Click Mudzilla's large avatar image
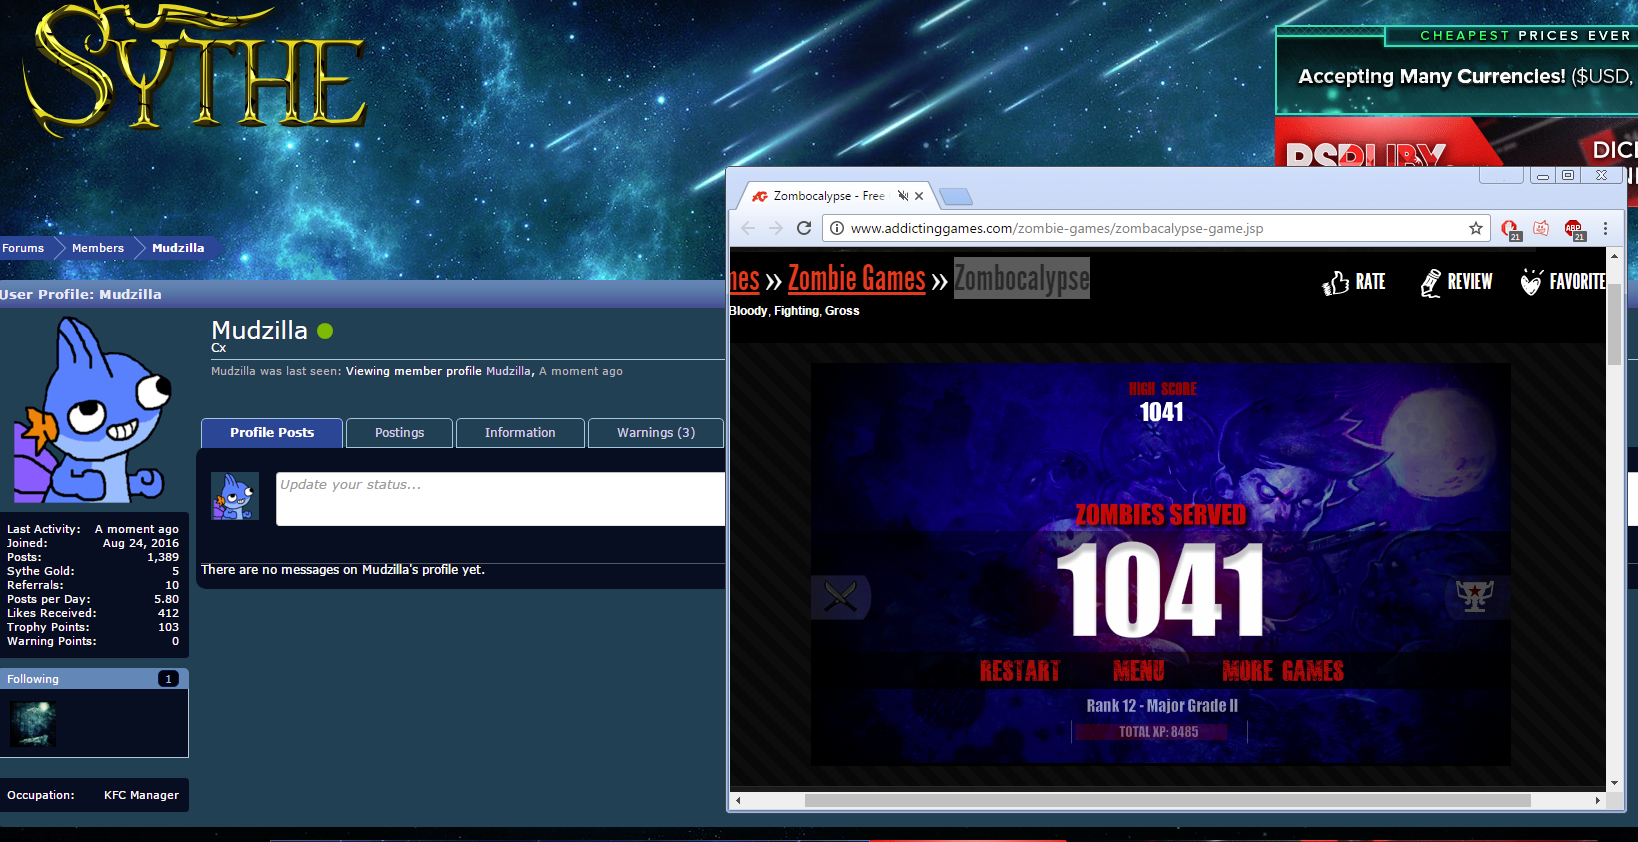The height and width of the screenshot is (842, 1638). (93, 410)
